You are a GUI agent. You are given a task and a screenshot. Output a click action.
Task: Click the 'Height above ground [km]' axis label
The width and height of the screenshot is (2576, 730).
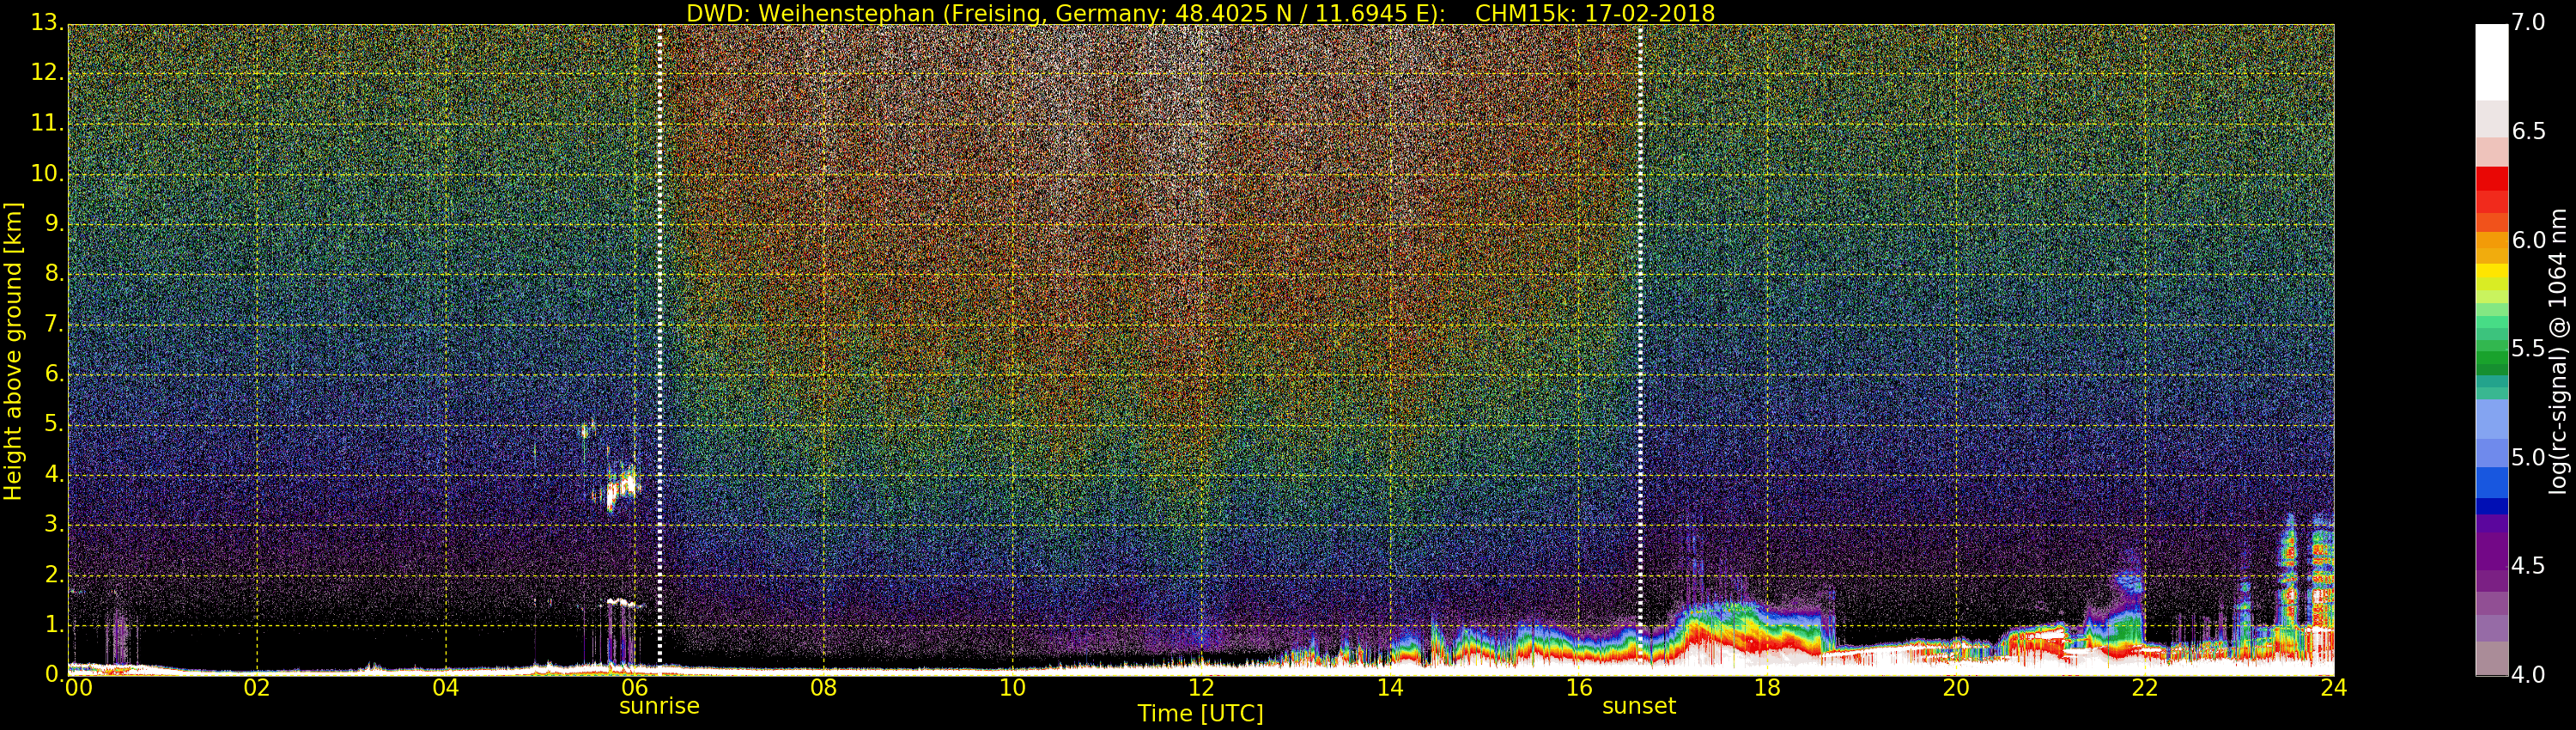tap(13, 350)
